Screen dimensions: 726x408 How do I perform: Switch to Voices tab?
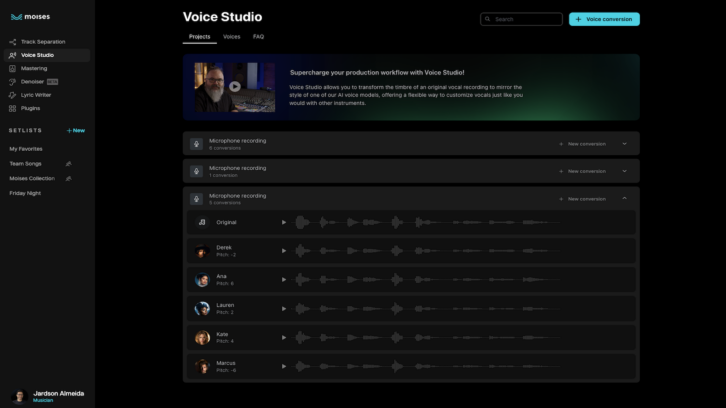232,37
